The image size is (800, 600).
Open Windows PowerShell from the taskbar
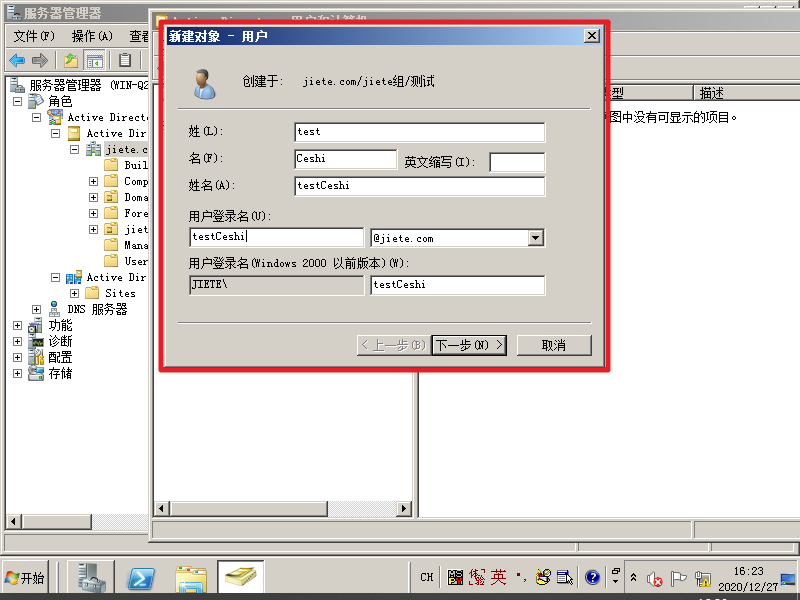coord(140,577)
